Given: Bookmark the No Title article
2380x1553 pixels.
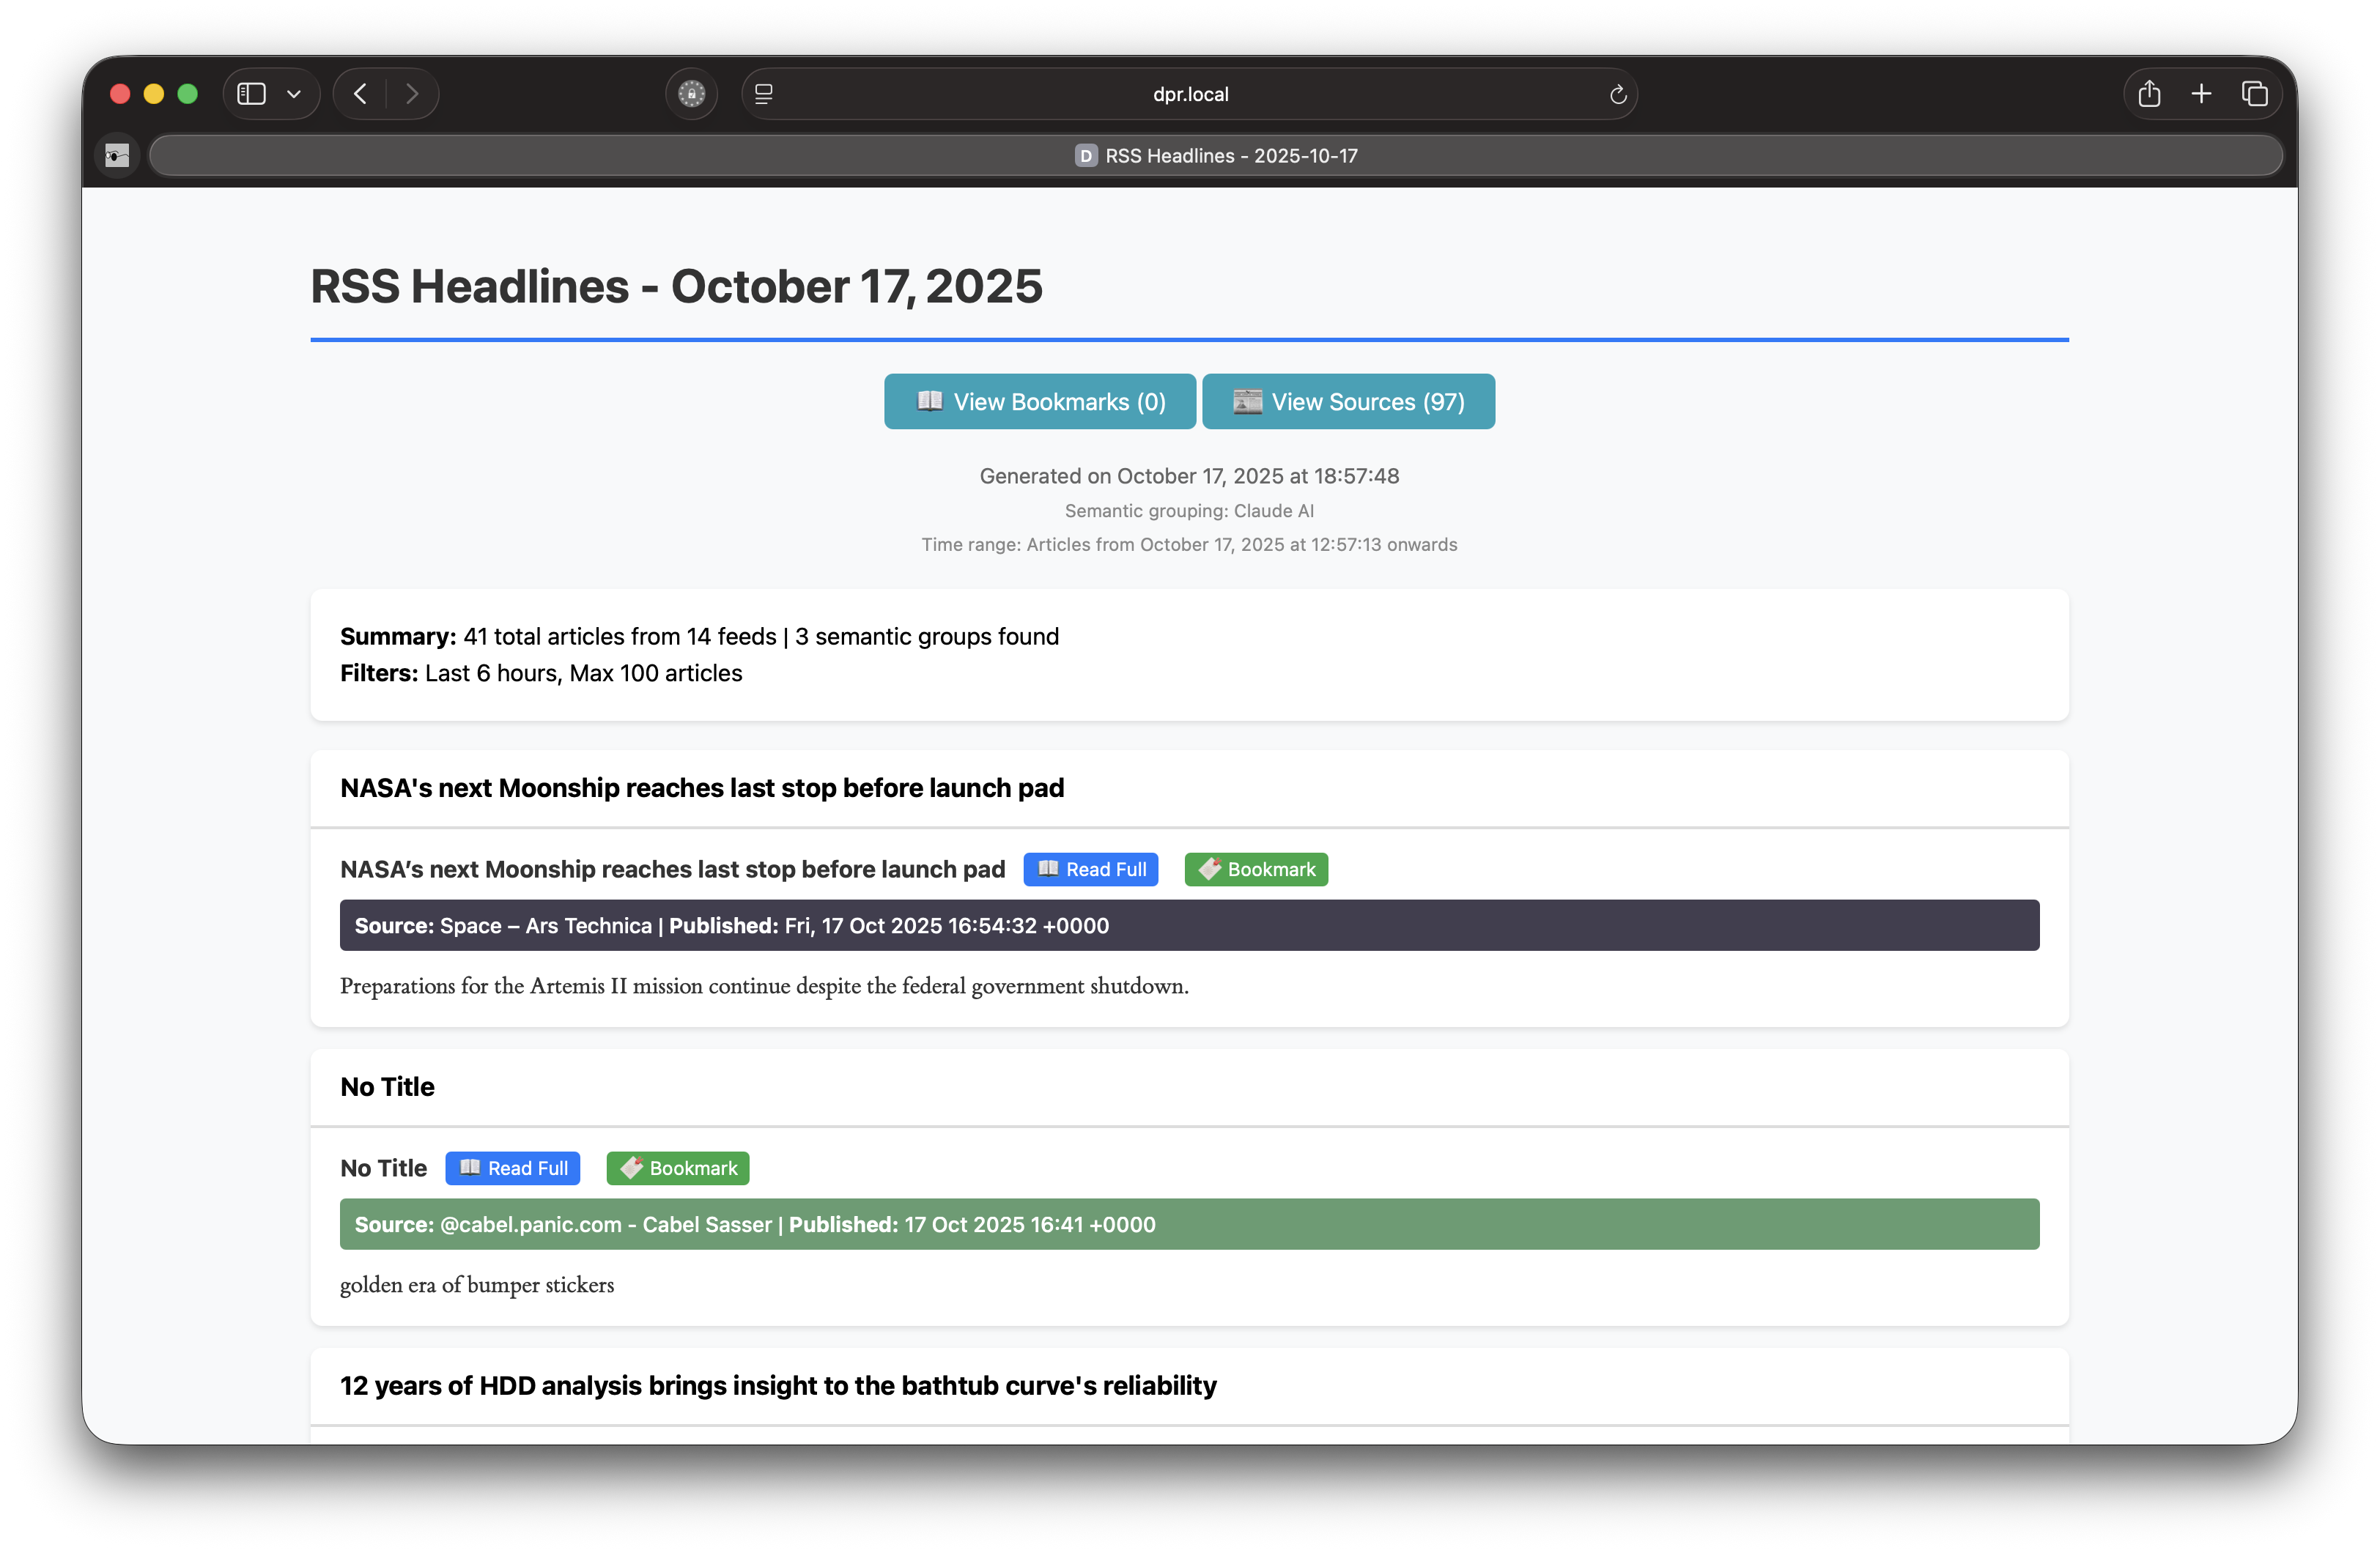Looking at the screenshot, I should [x=677, y=1168].
